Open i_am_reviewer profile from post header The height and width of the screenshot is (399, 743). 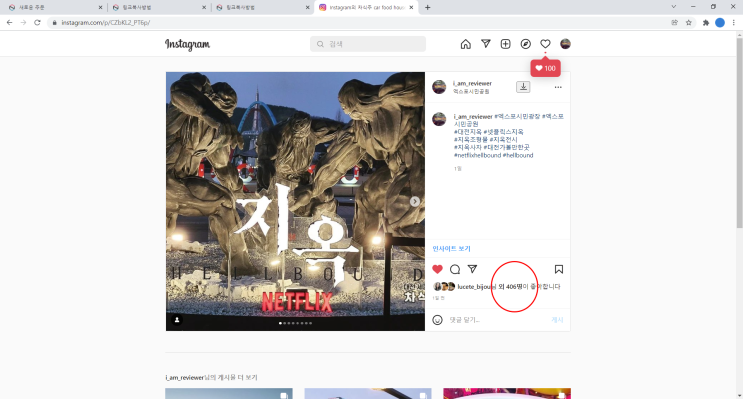[x=472, y=83]
